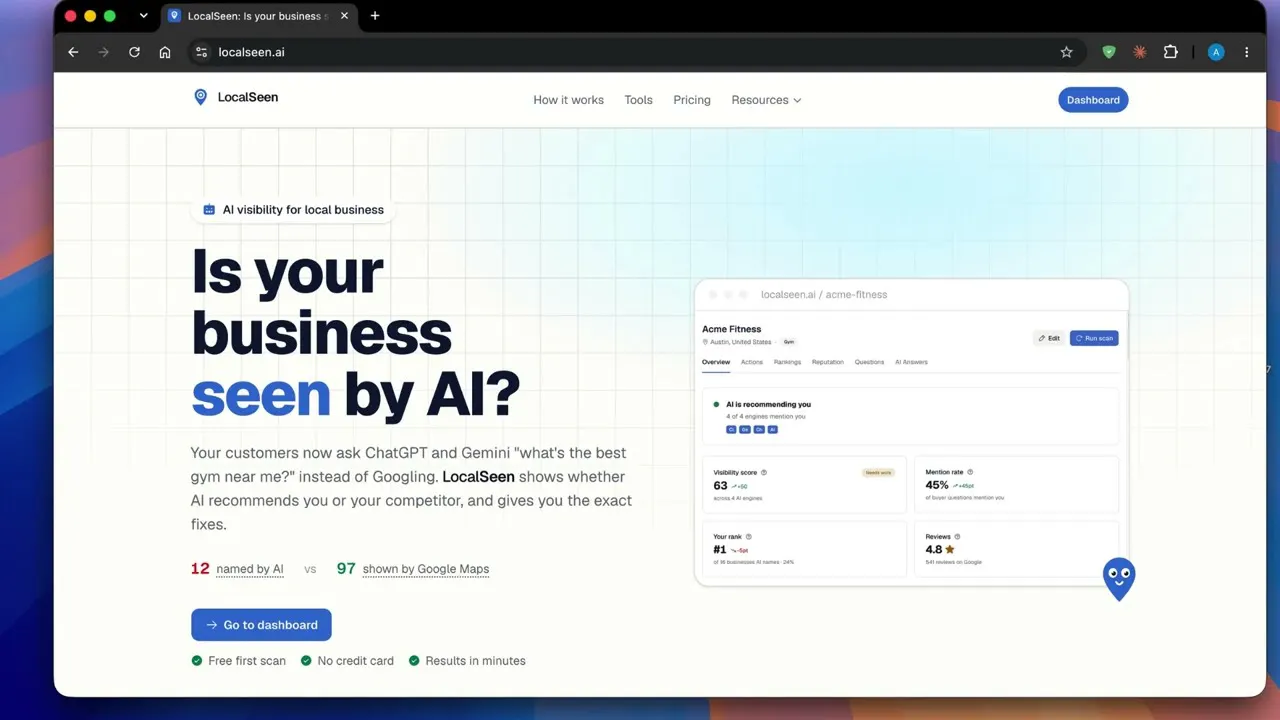Go to the Pricing page
Image resolution: width=1280 pixels, height=720 pixels.
[x=692, y=100]
